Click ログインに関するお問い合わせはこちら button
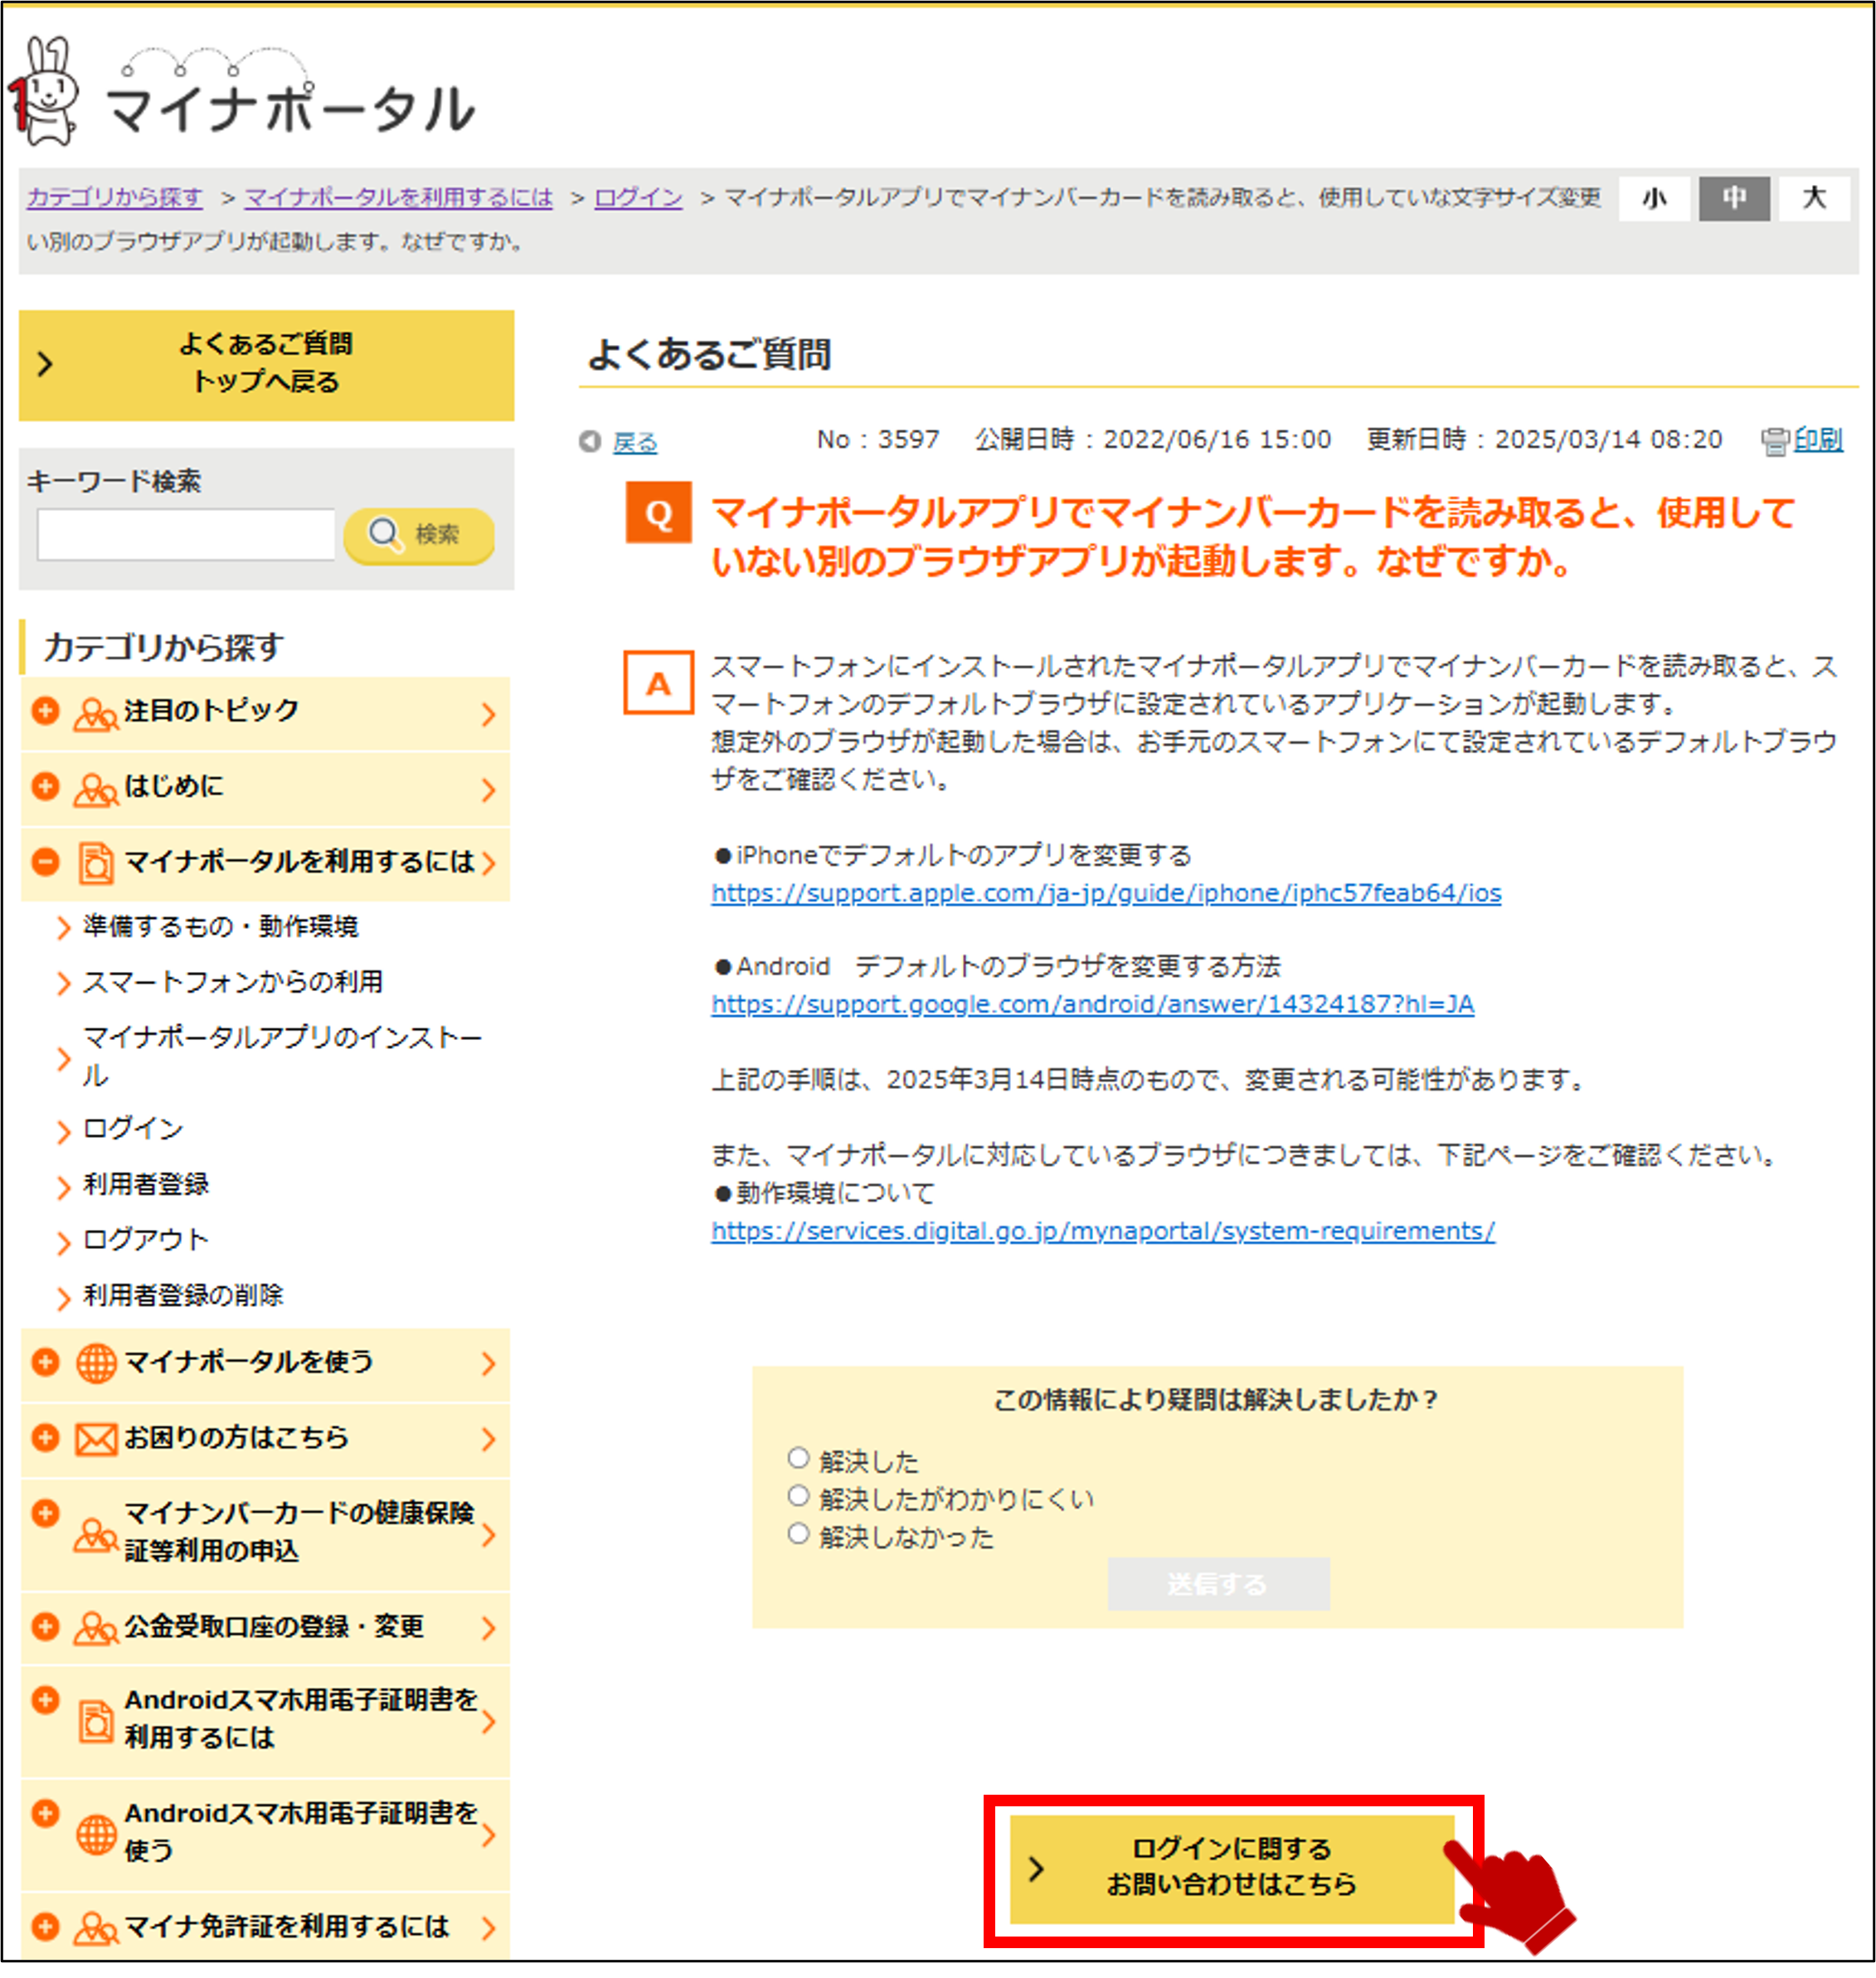Screen dimensions: 1876x1978 (1232, 1869)
